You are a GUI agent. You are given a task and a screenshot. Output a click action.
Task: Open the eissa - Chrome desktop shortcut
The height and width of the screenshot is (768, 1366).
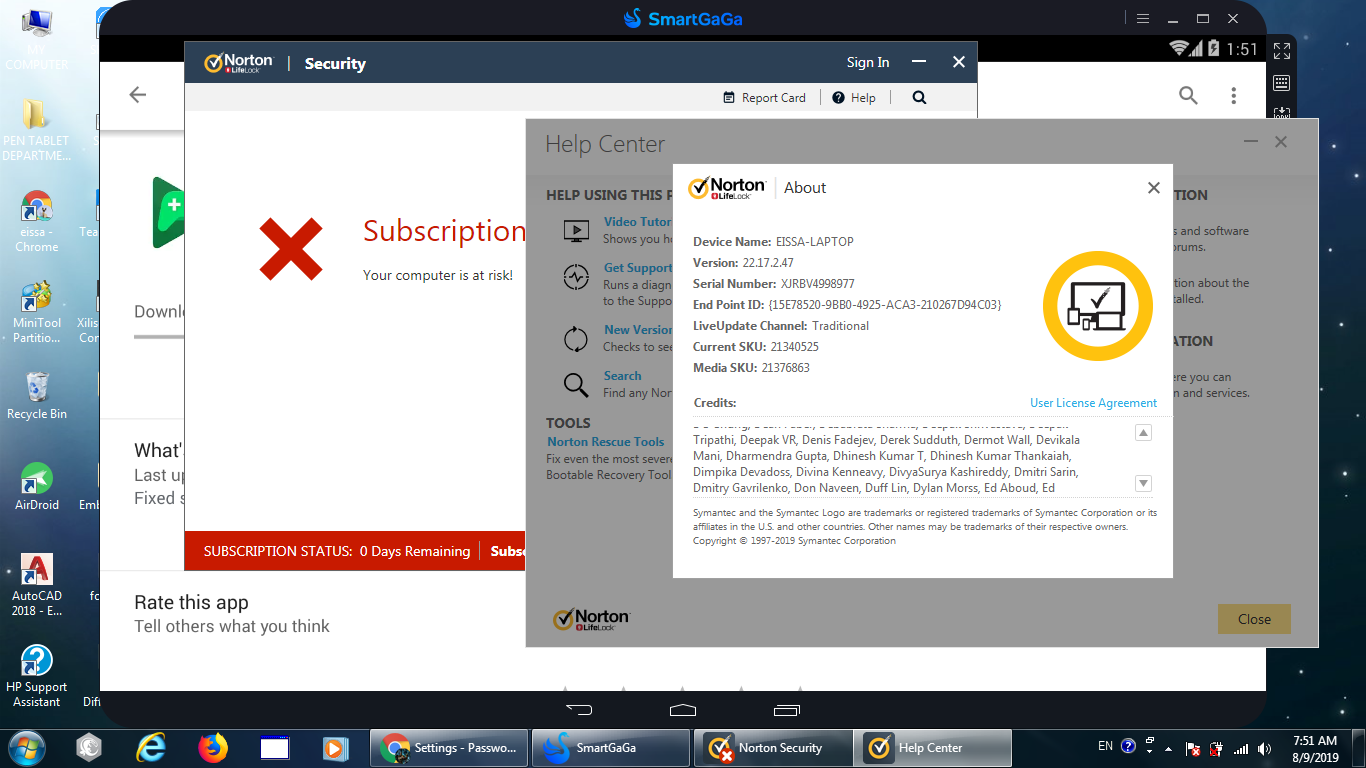[x=37, y=221]
